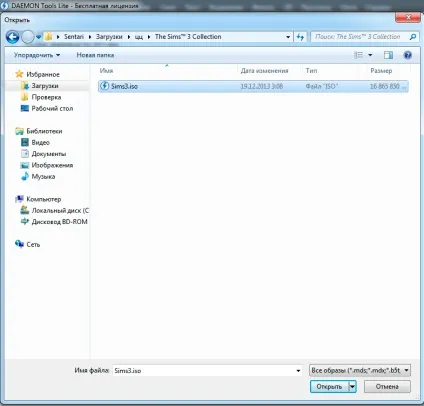Select Избранное in navigation pane
This screenshot has height=406, width=424.
point(43,74)
